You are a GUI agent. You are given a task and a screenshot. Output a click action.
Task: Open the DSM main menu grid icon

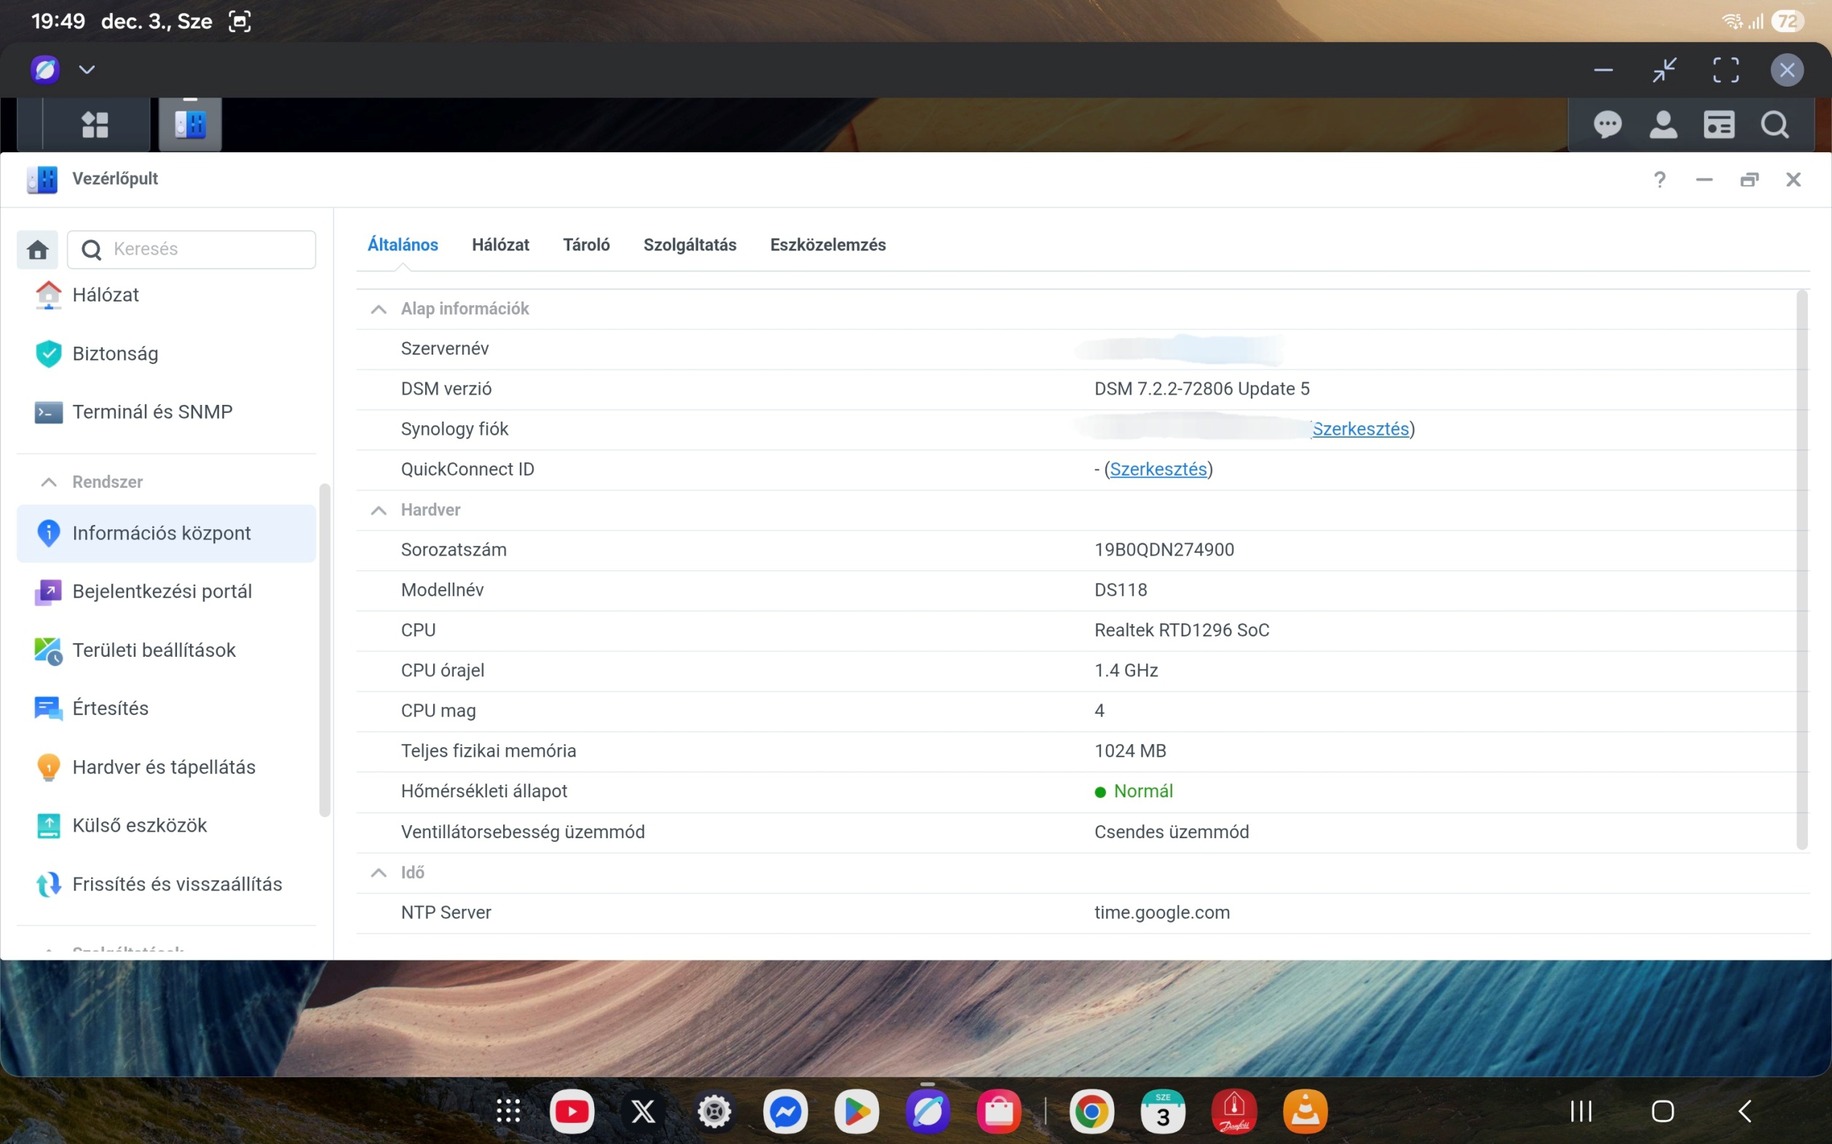95,125
